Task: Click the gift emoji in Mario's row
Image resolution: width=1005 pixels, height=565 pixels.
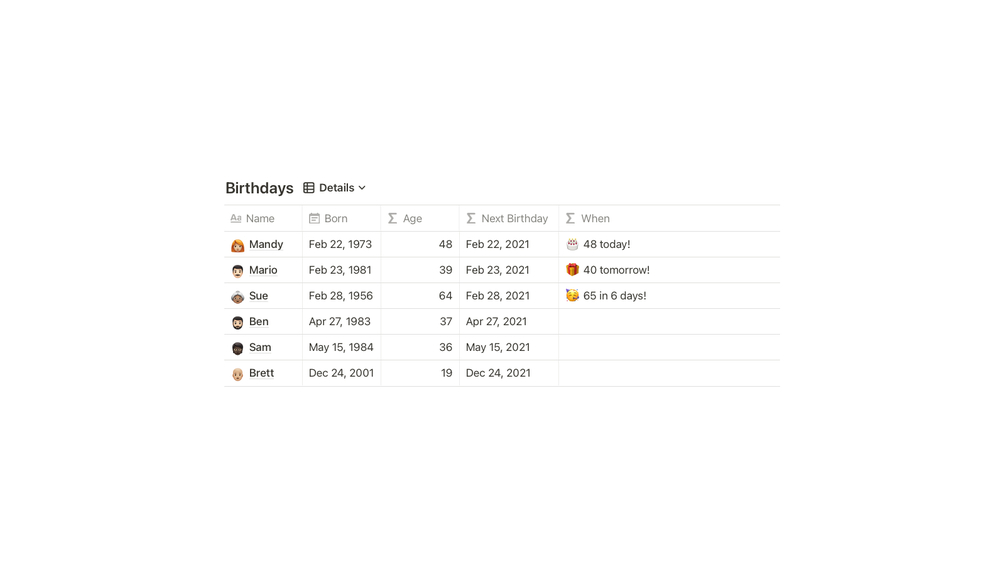Action: [x=572, y=270]
